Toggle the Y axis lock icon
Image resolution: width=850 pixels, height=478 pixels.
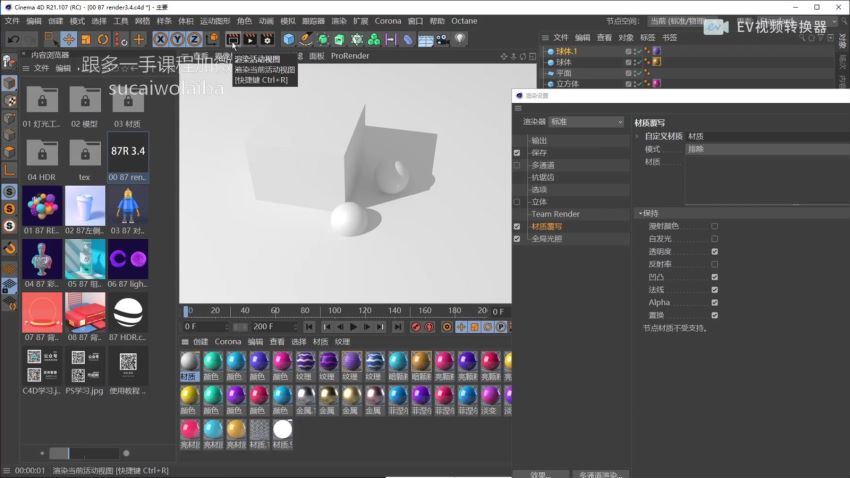[177, 40]
